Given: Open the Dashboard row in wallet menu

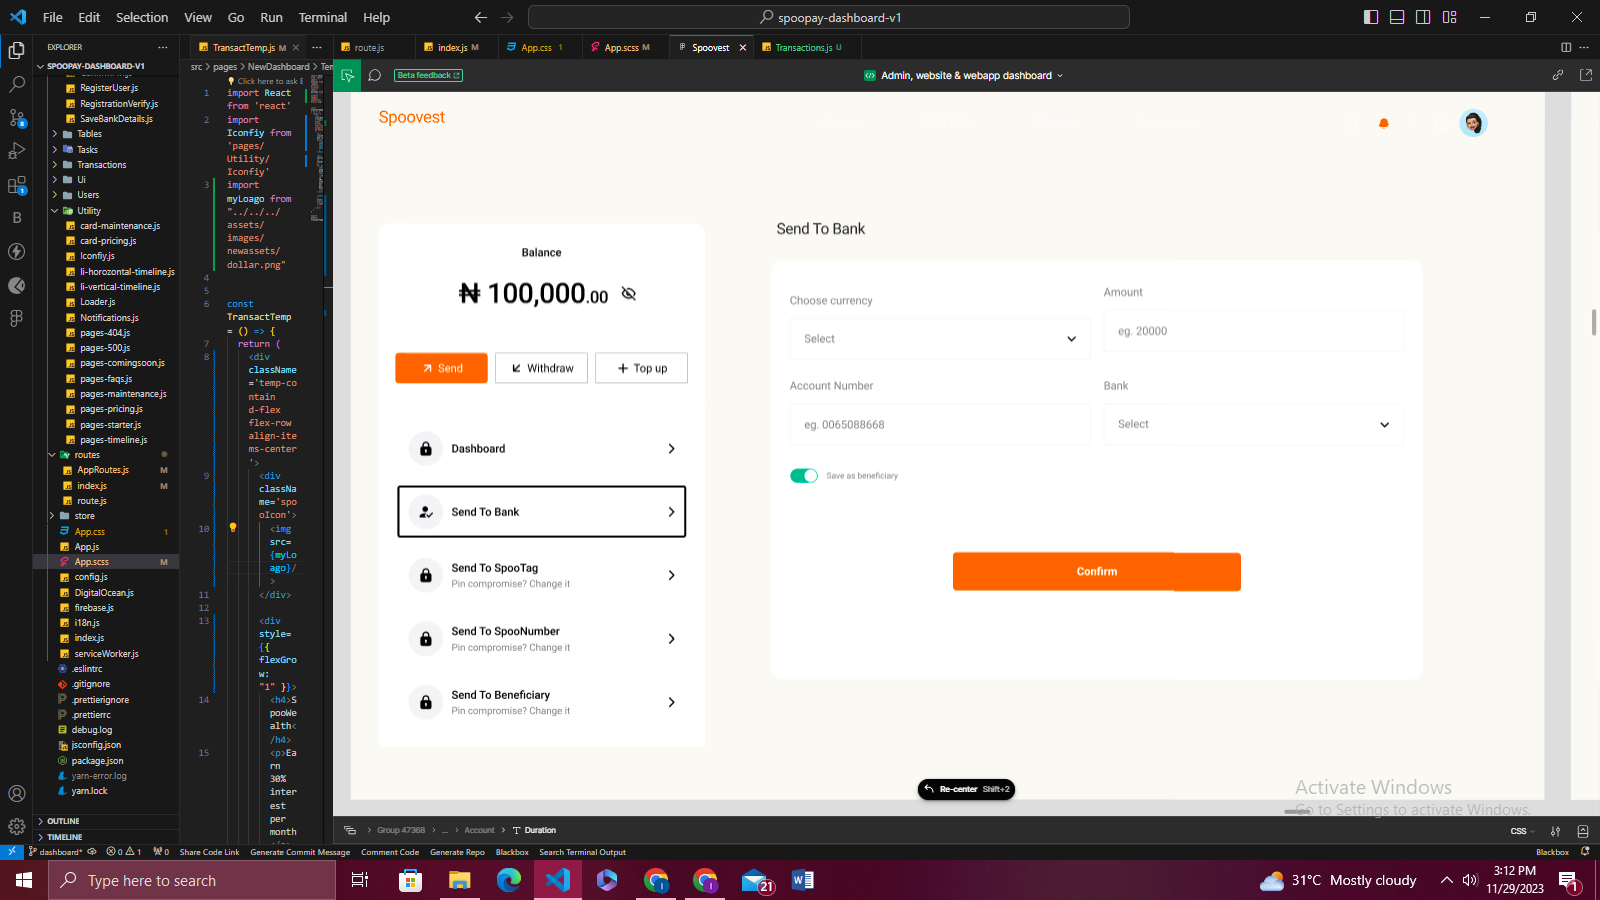Looking at the screenshot, I should (x=542, y=449).
